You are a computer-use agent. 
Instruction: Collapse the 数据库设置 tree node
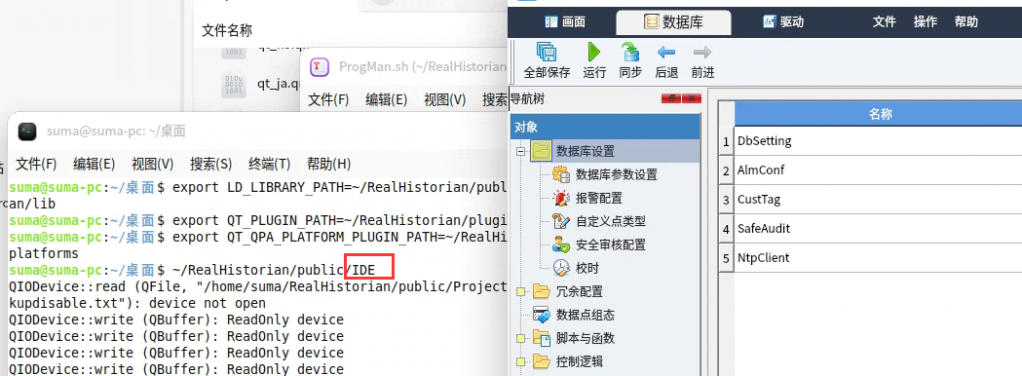point(520,151)
